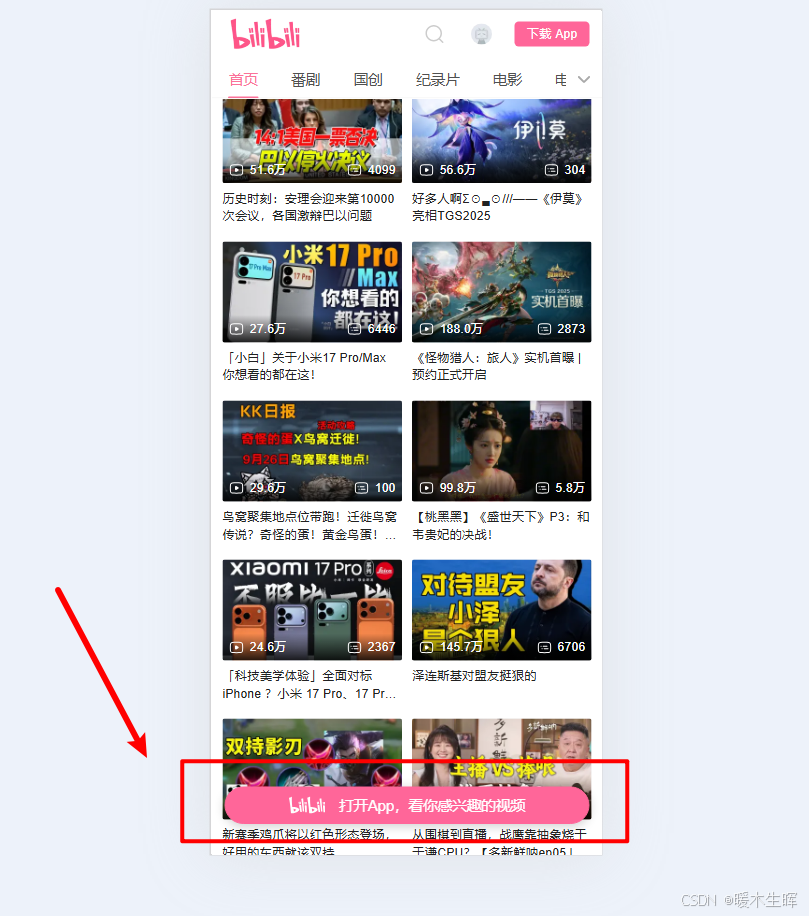Click play count icon beside 24.6万
Viewport: 809px width, 916px height.
tap(237, 647)
